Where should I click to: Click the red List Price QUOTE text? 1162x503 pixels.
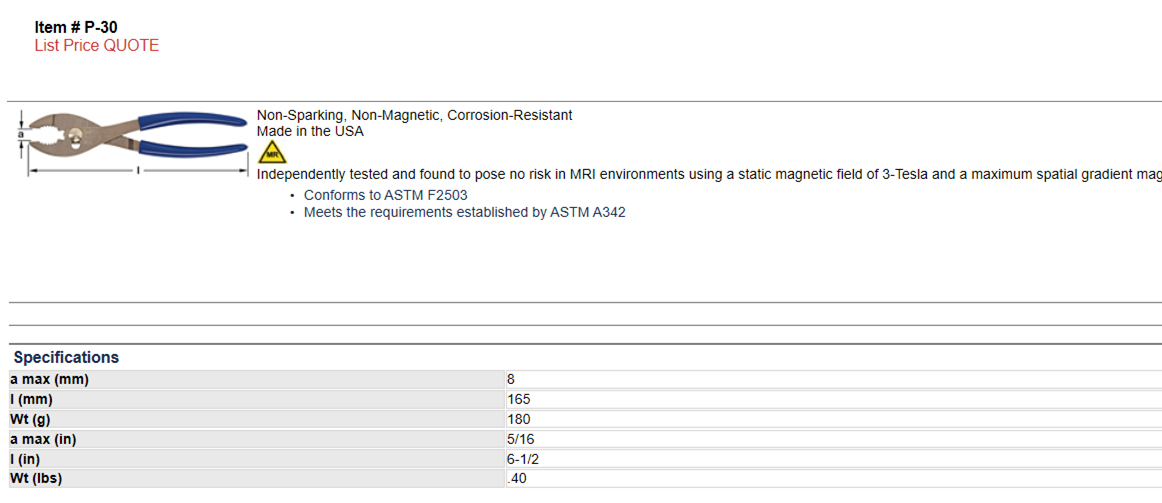(96, 46)
